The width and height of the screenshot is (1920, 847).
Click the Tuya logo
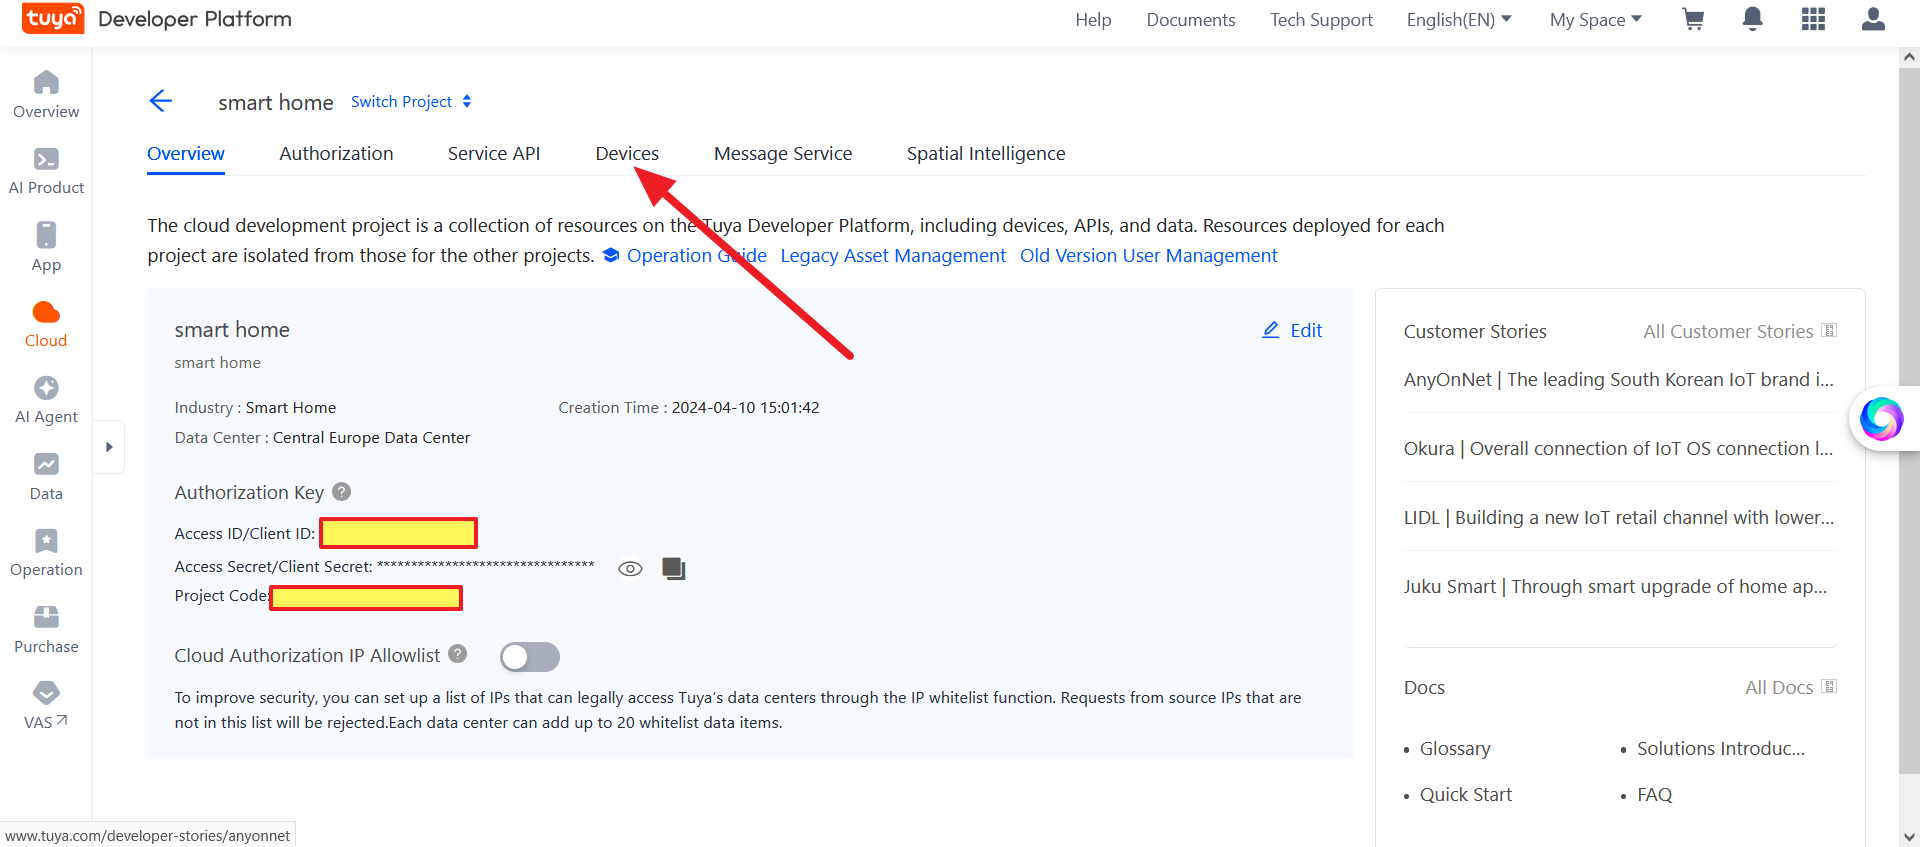tap(53, 19)
